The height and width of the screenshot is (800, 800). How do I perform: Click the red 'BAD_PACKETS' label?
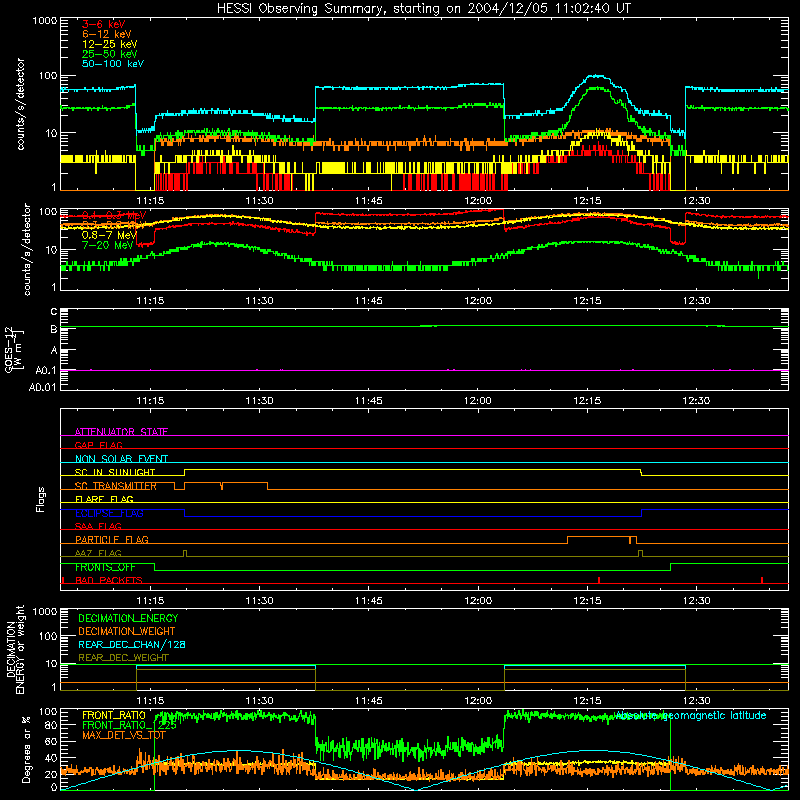coord(109,580)
